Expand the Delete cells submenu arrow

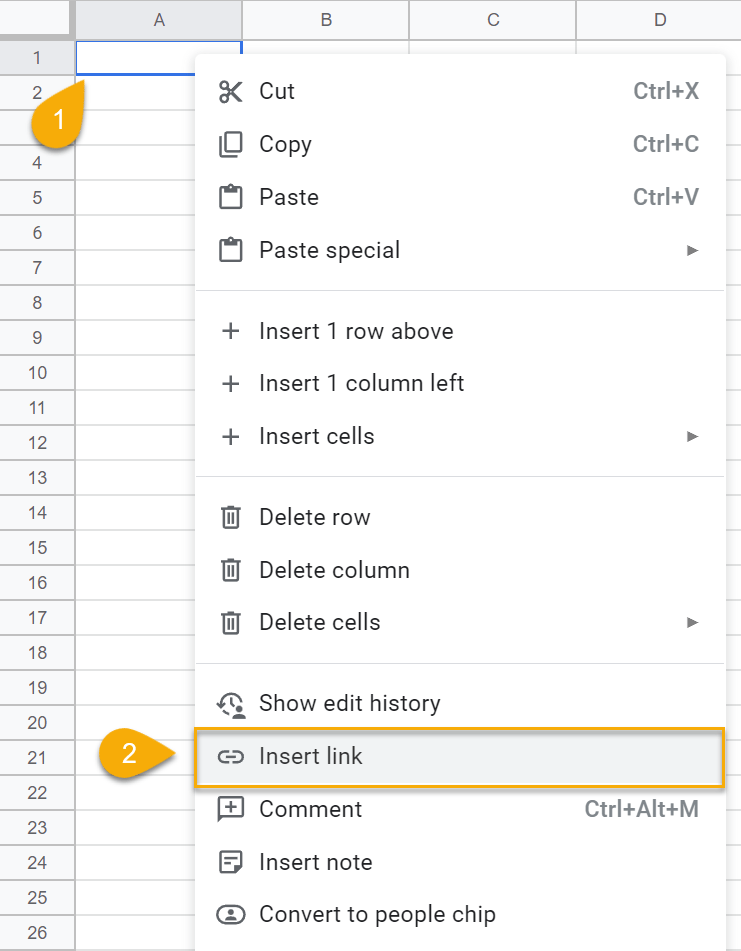tap(692, 622)
